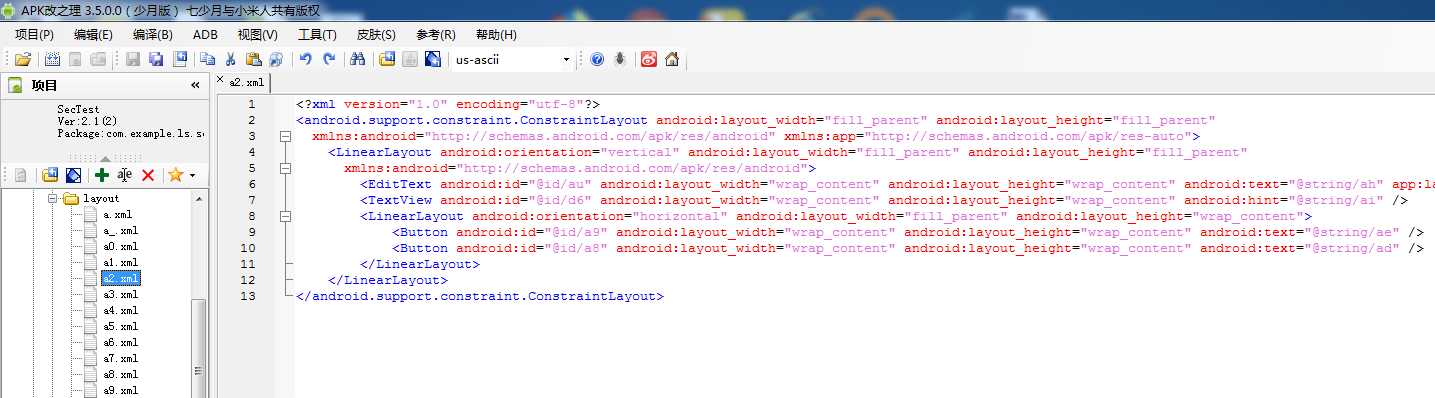
Task: Close the a2.xml tab with its X
Action: click(x=220, y=79)
